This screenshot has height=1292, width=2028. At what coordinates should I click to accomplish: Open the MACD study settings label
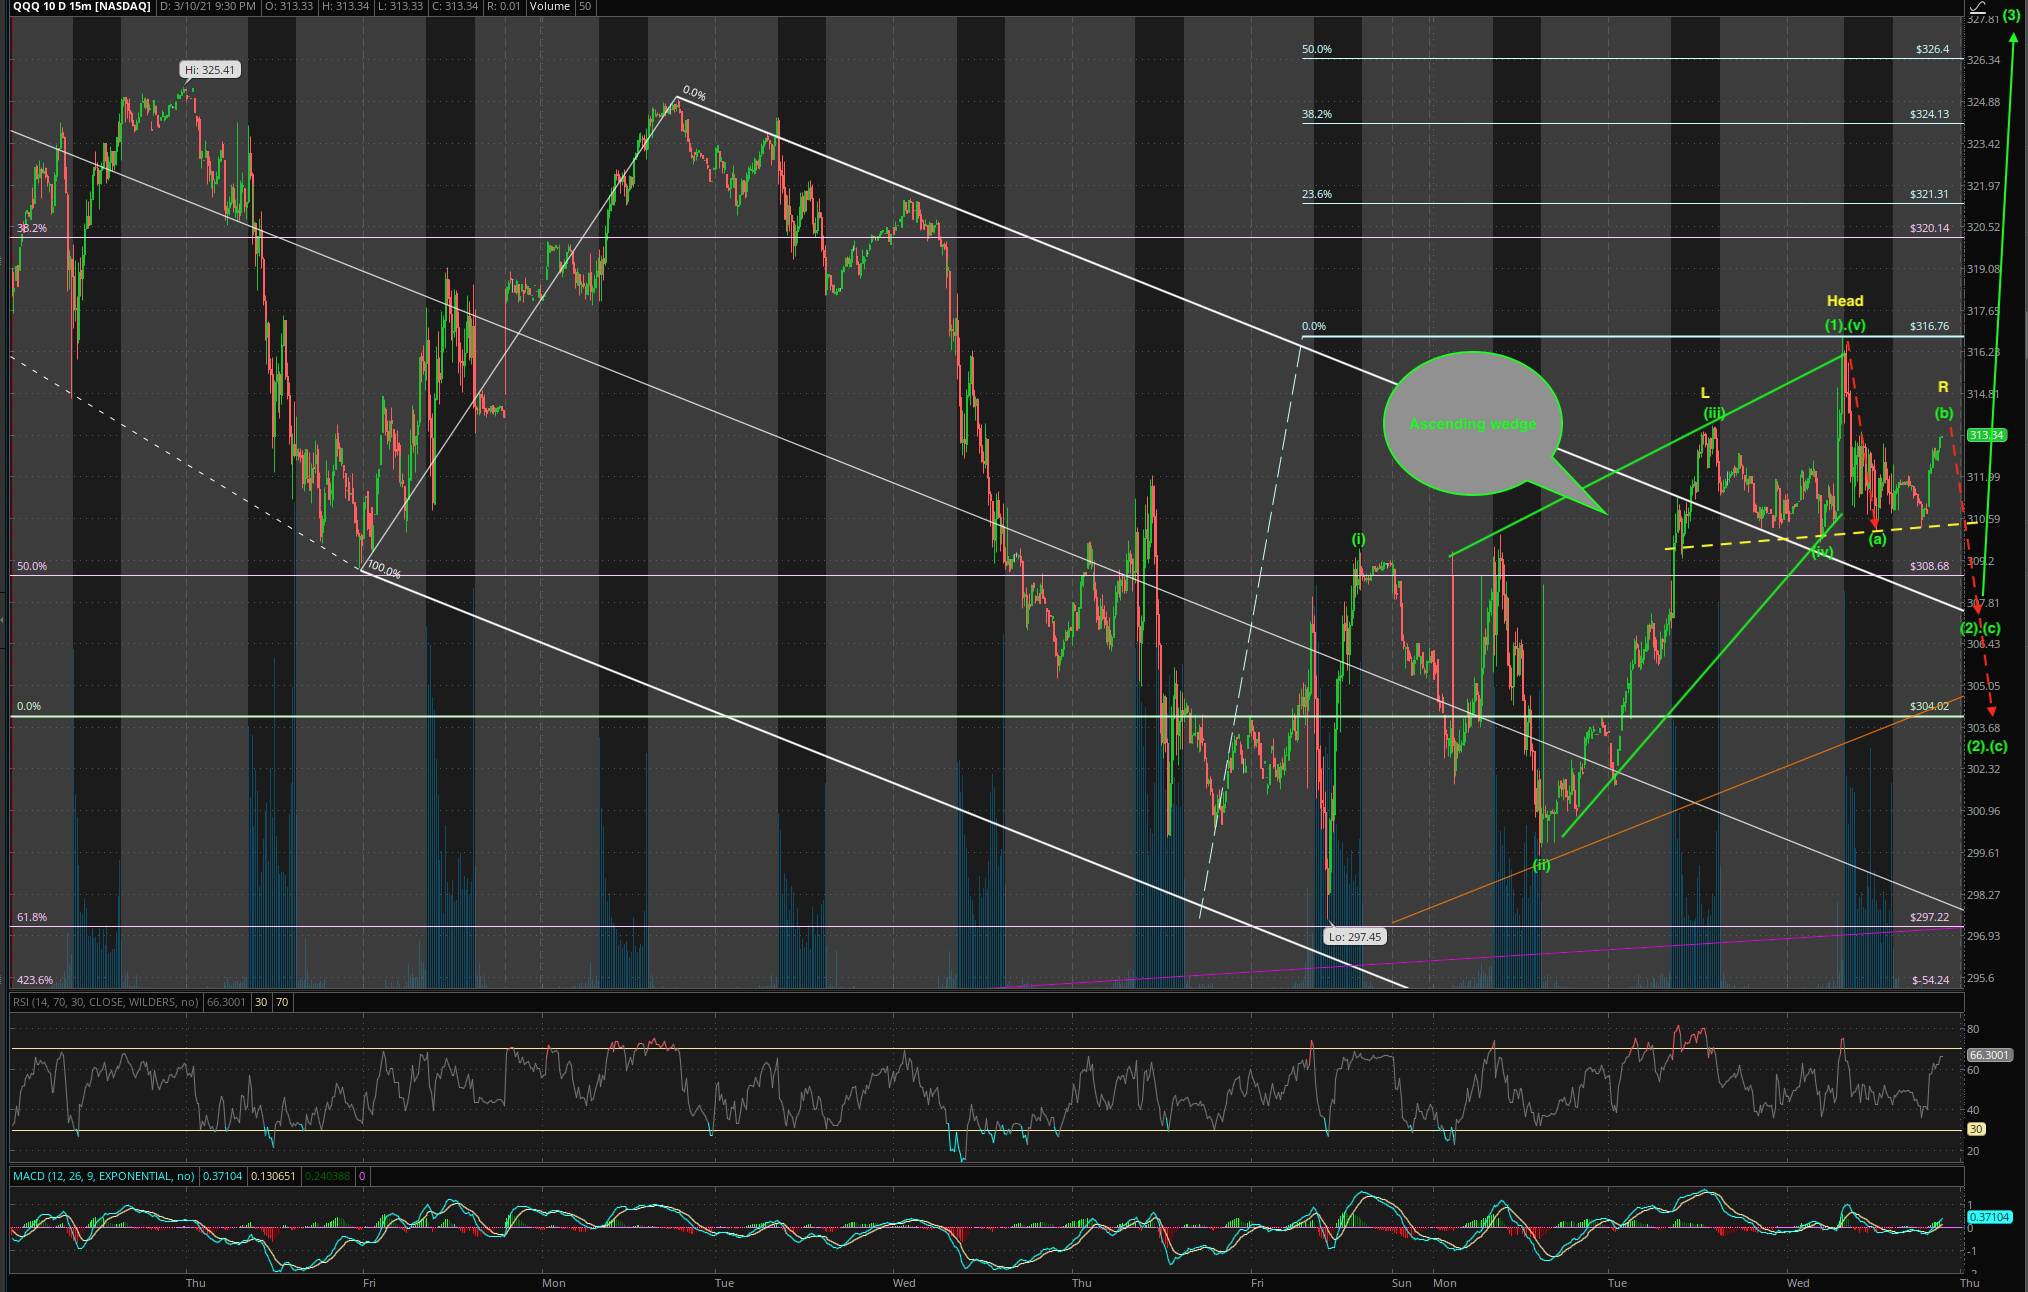103,1177
